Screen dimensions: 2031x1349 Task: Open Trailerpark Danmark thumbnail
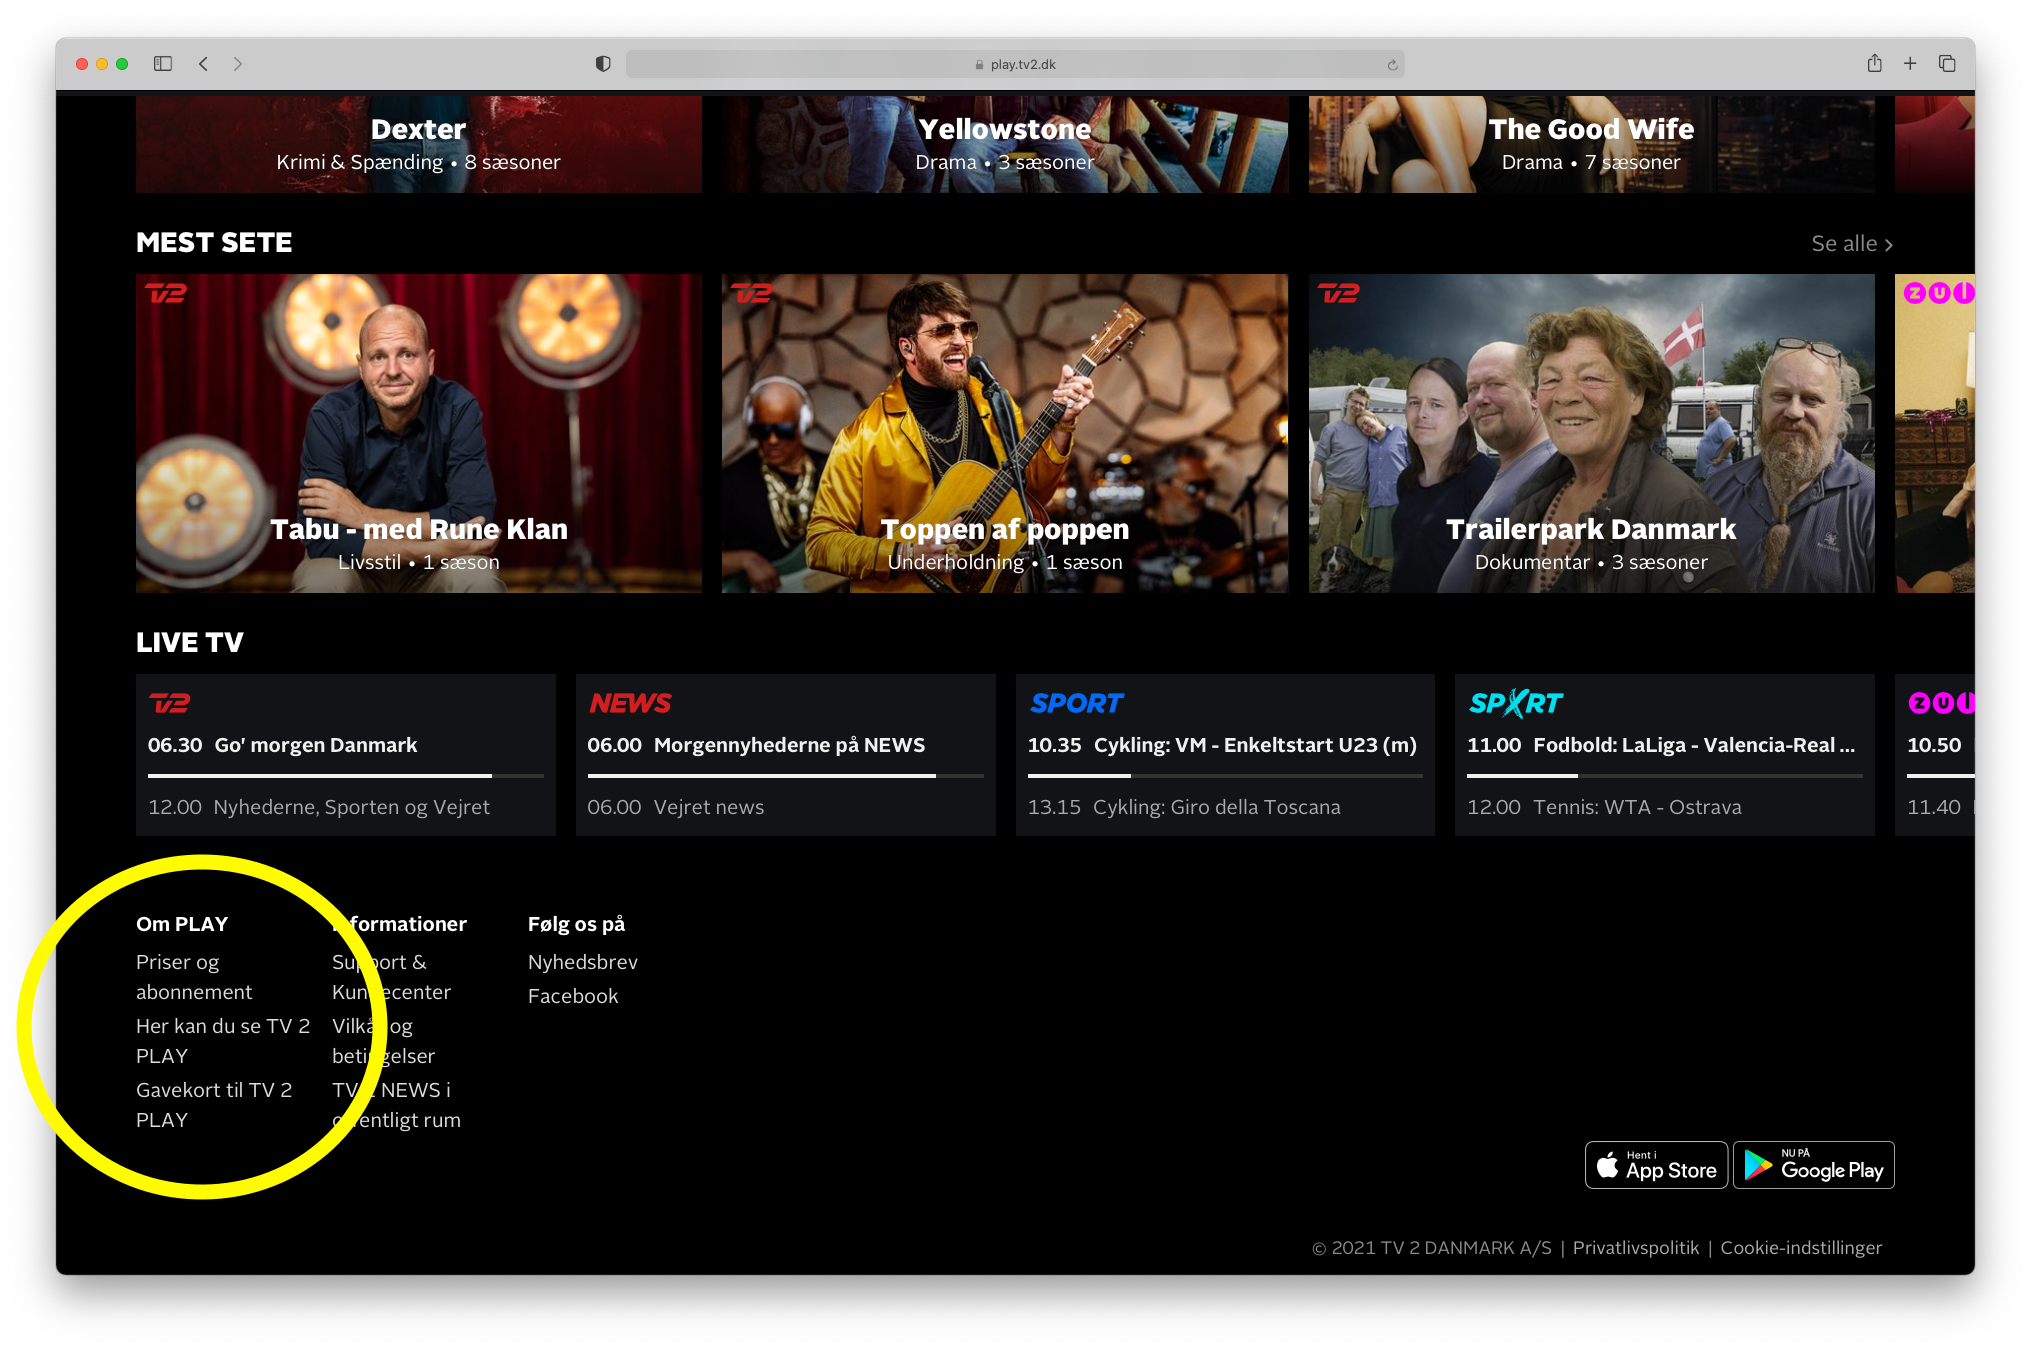click(x=1591, y=433)
